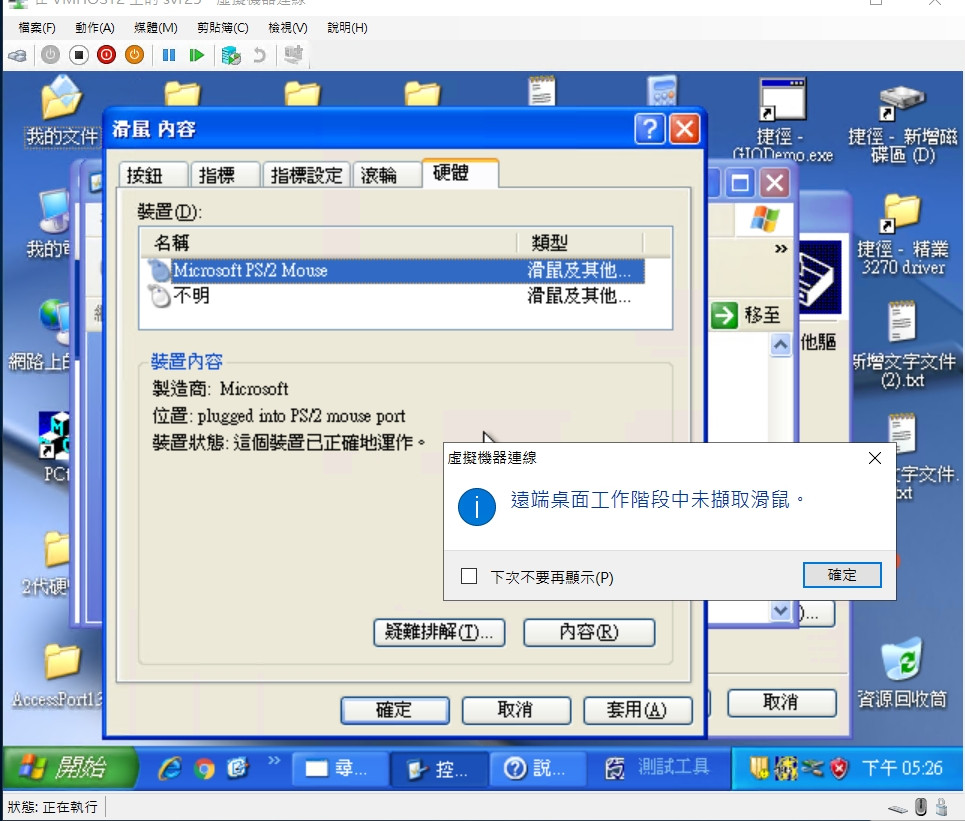
Task: Open the 檔案(F) menu
Action: coord(37,28)
